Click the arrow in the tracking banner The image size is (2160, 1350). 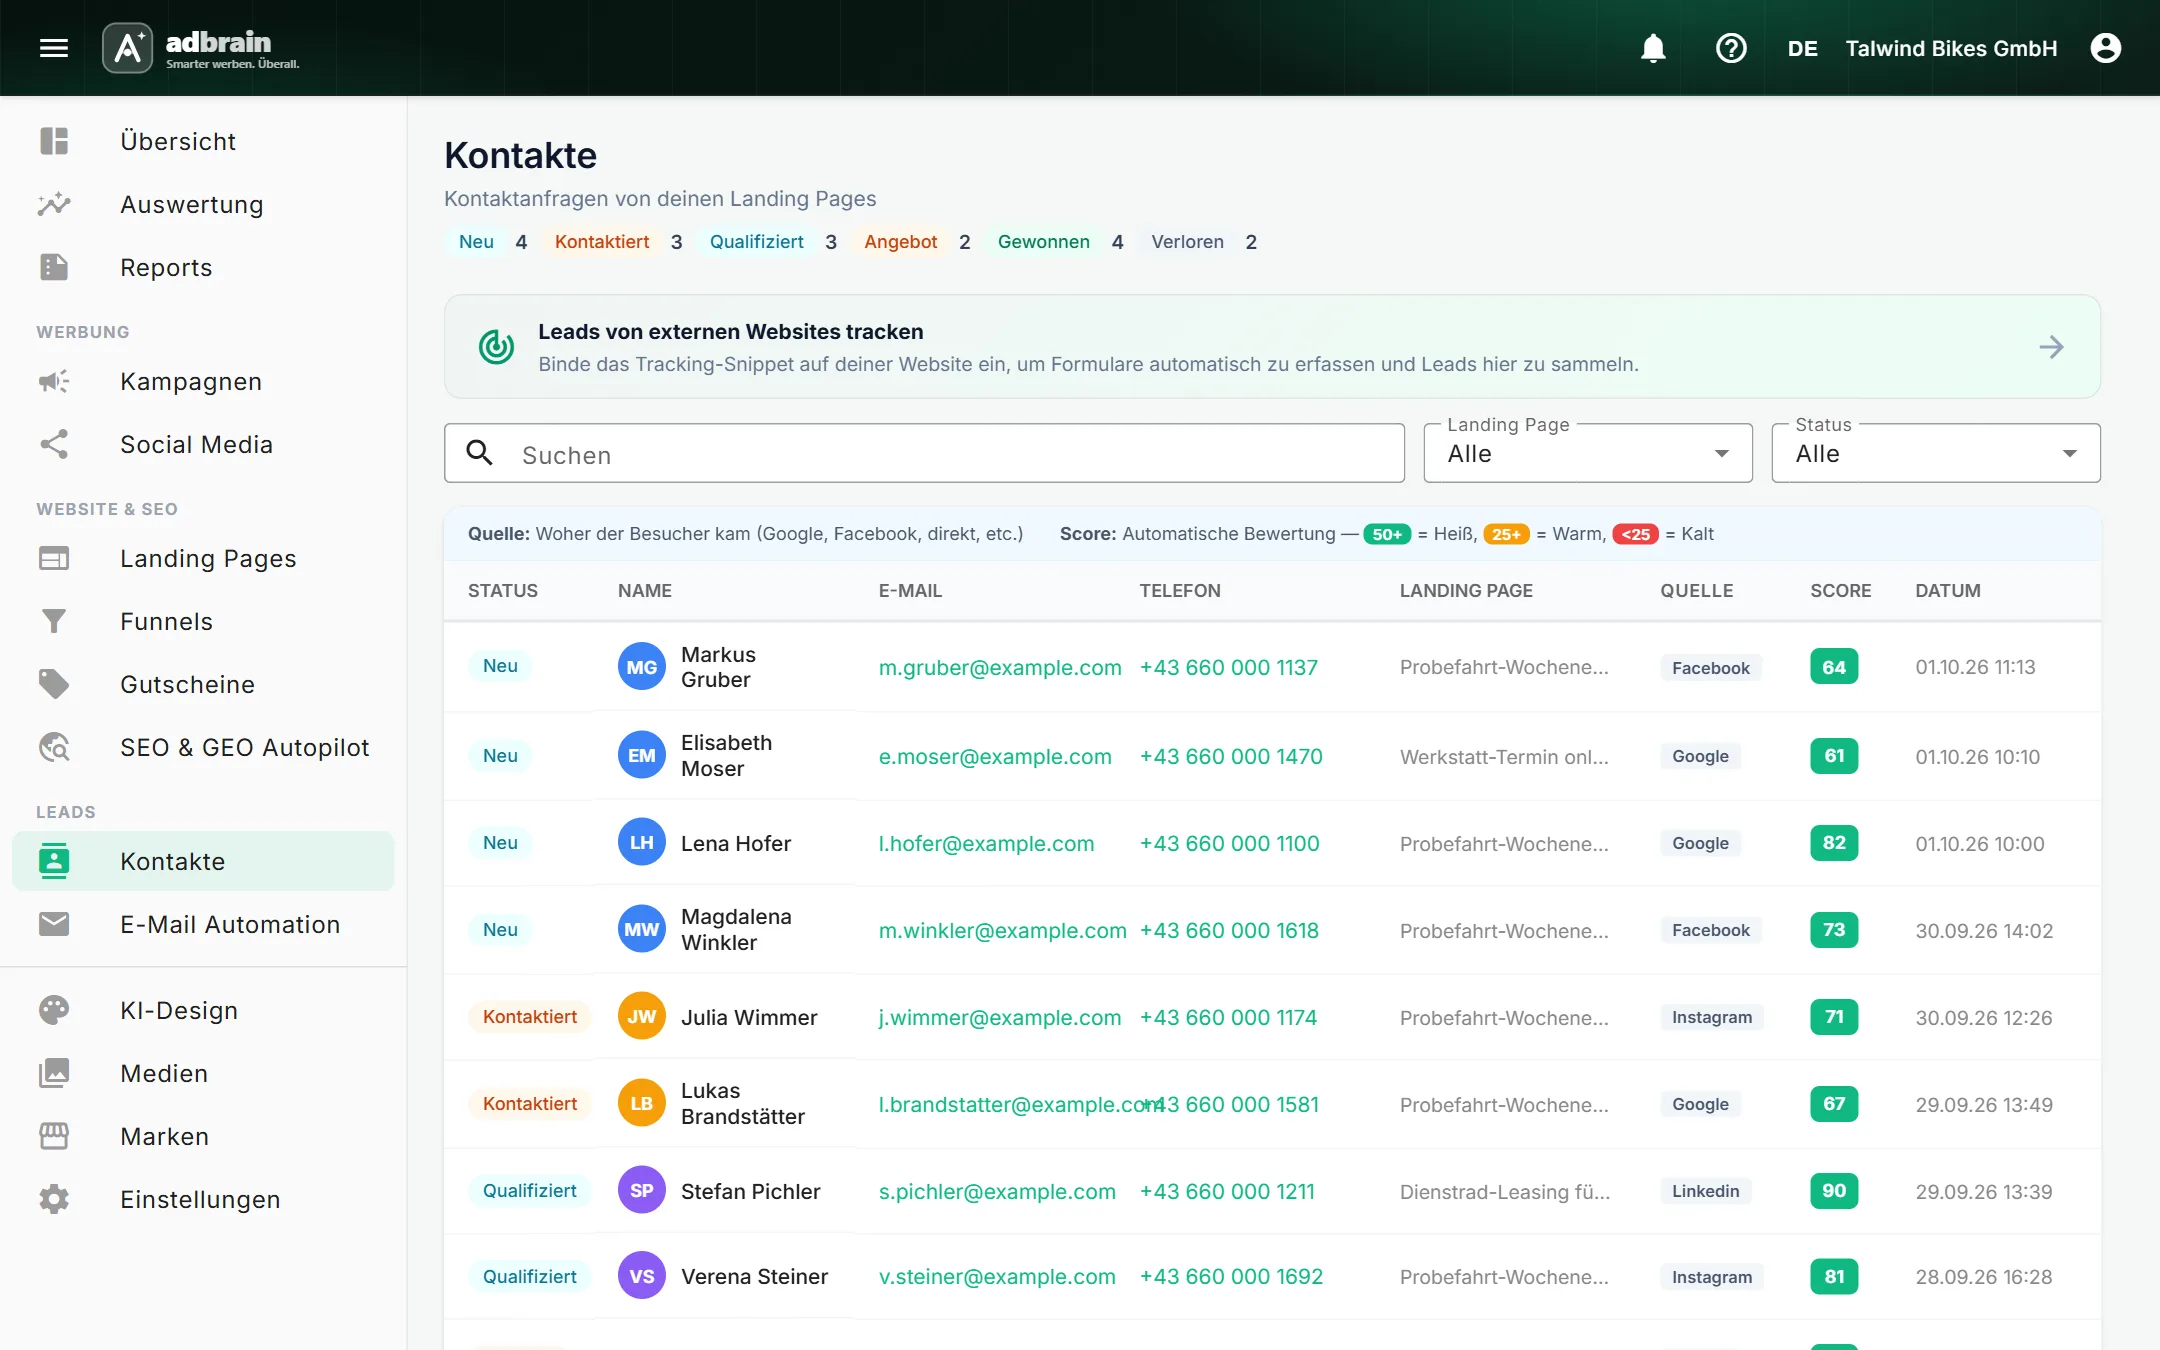pyautogui.click(x=2051, y=347)
